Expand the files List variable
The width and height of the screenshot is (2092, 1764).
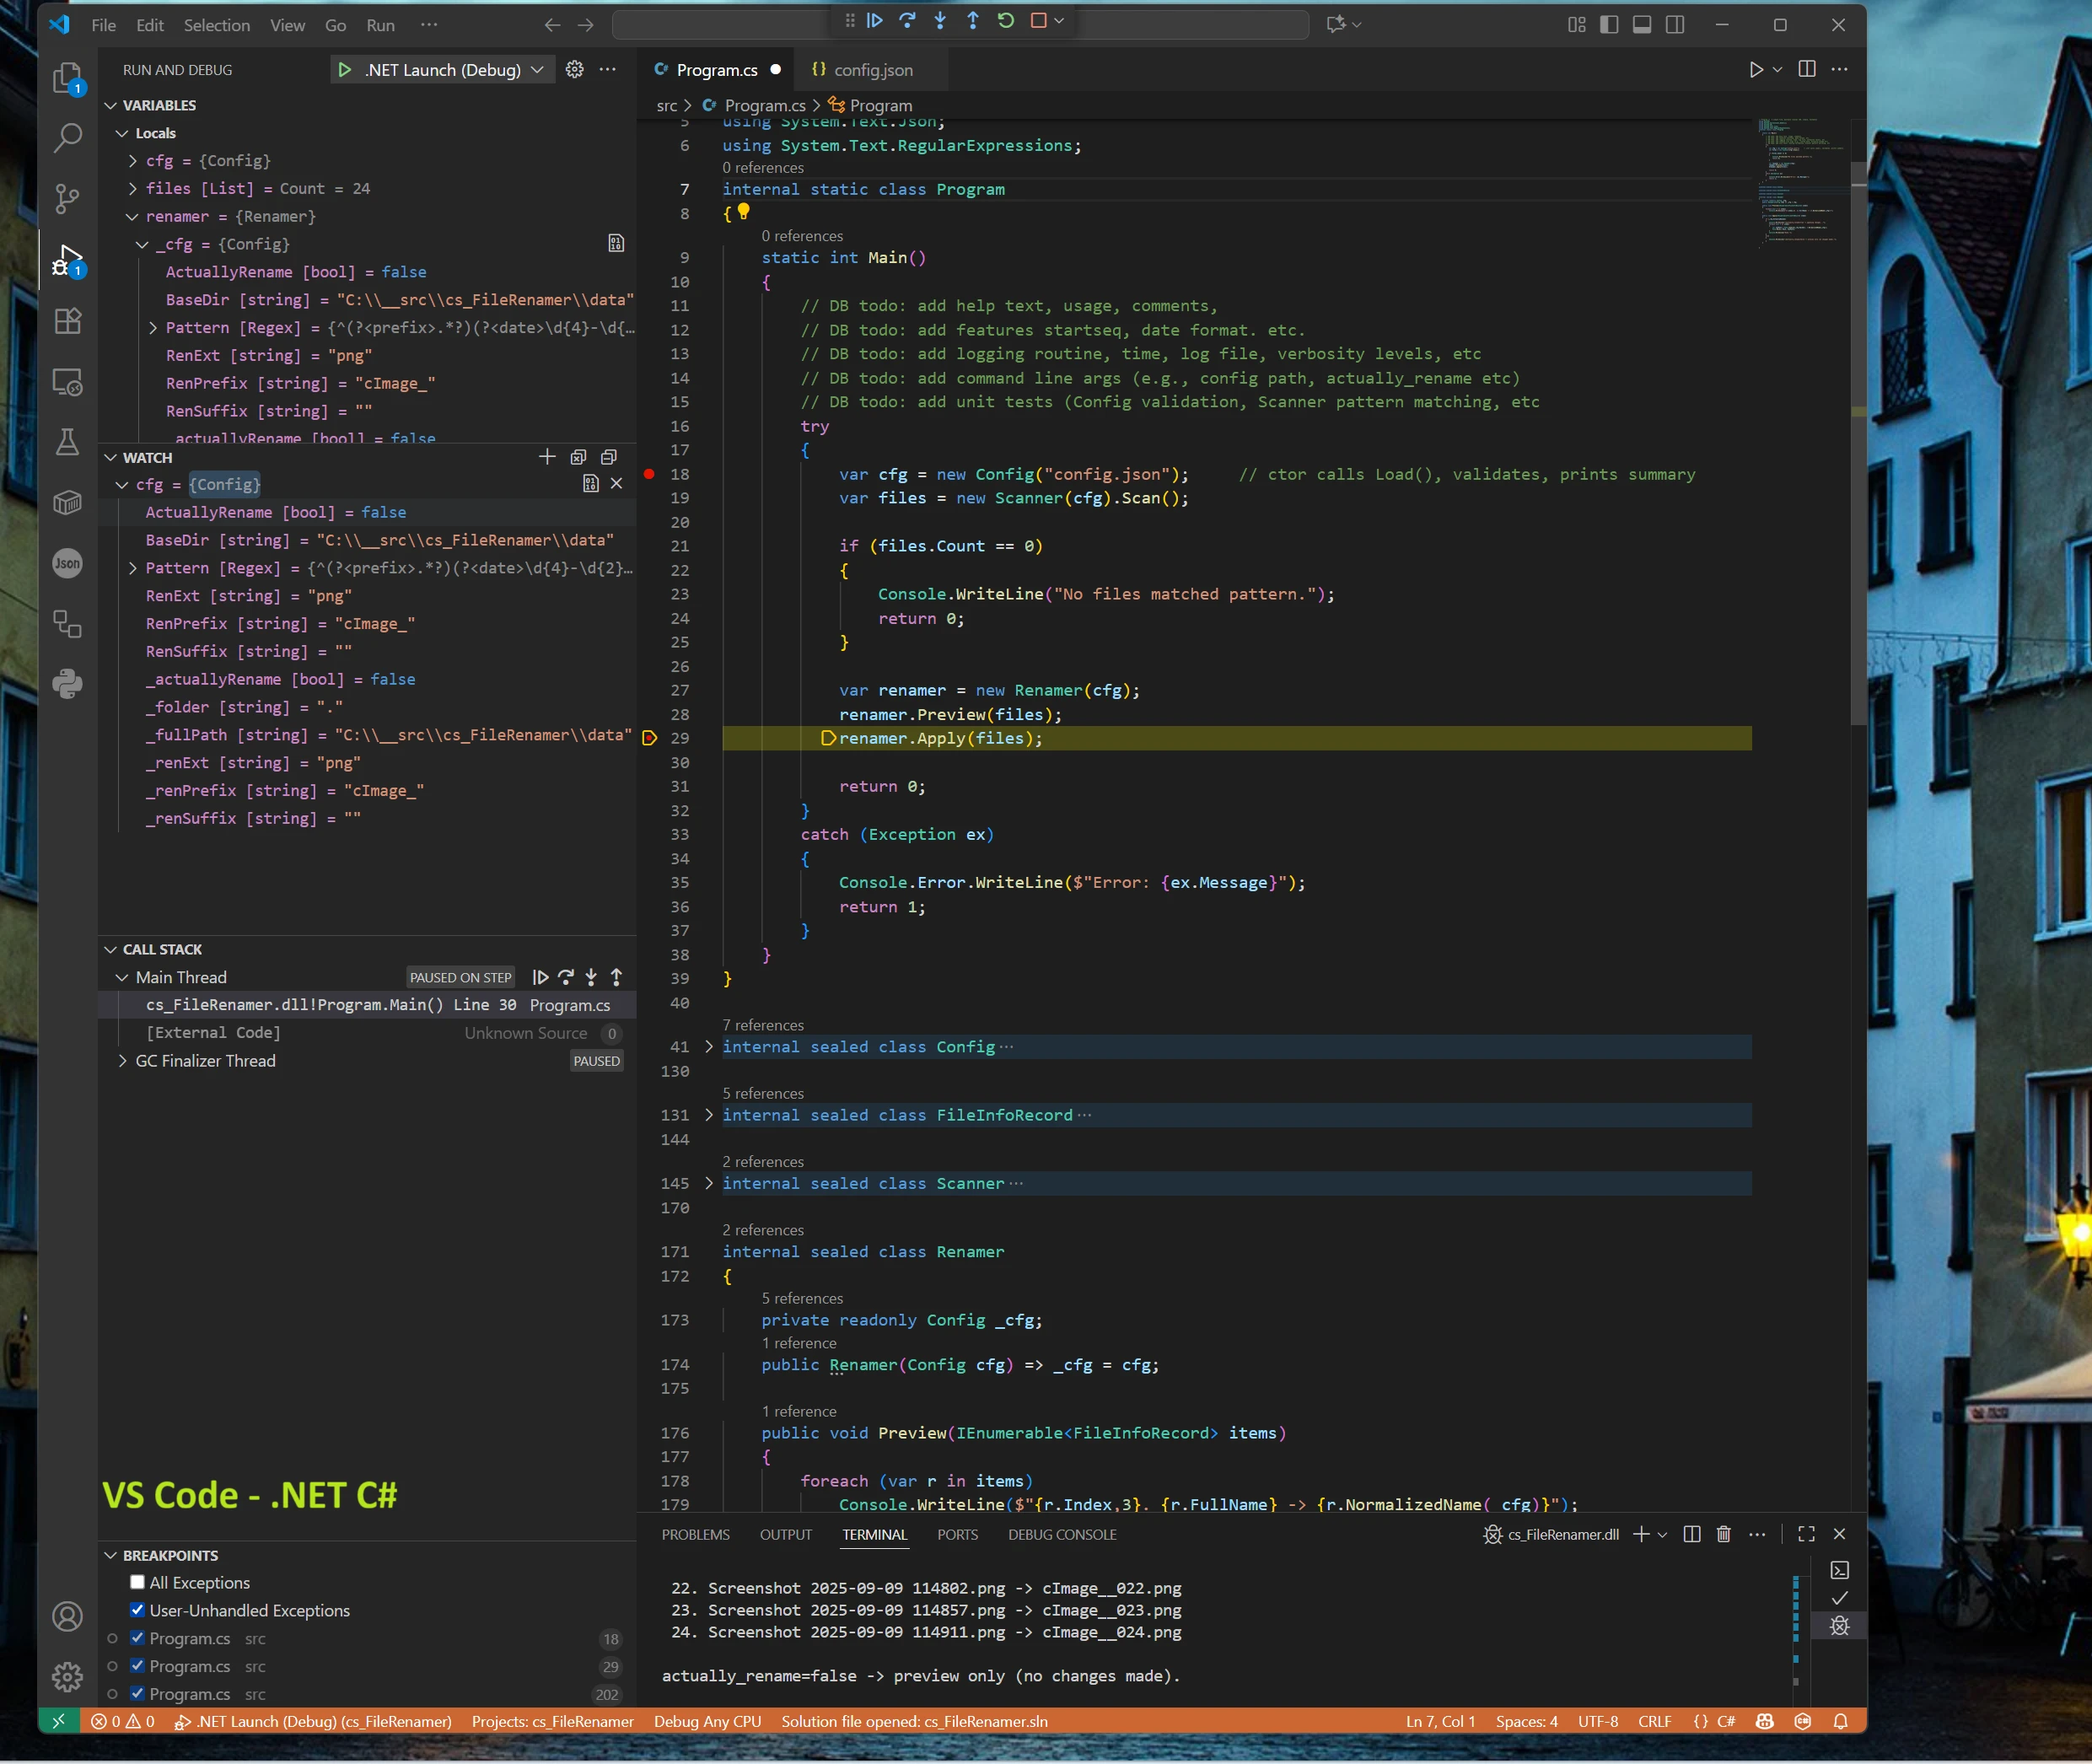coord(133,188)
